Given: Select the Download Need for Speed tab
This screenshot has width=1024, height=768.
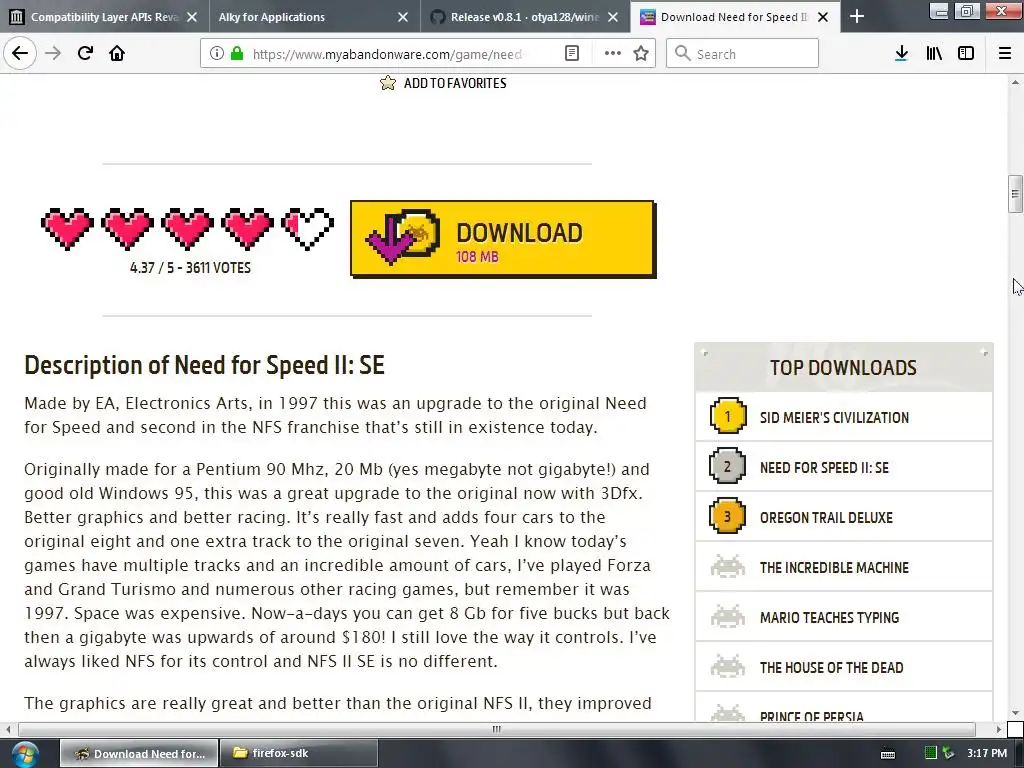Looking at the screenshot, I should click(x=735, y=17).
